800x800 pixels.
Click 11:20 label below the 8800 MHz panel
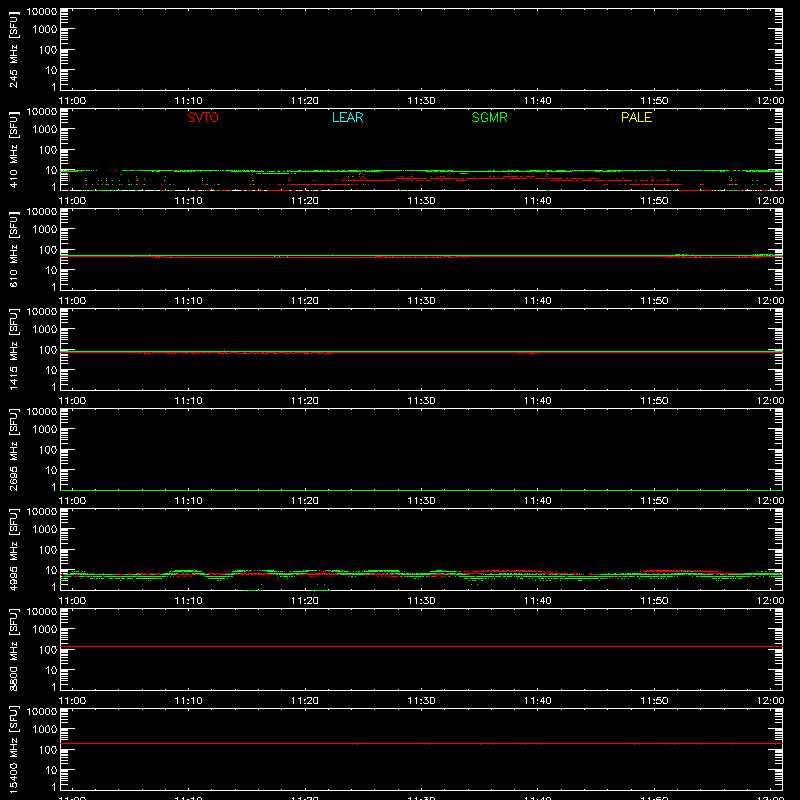305,701
